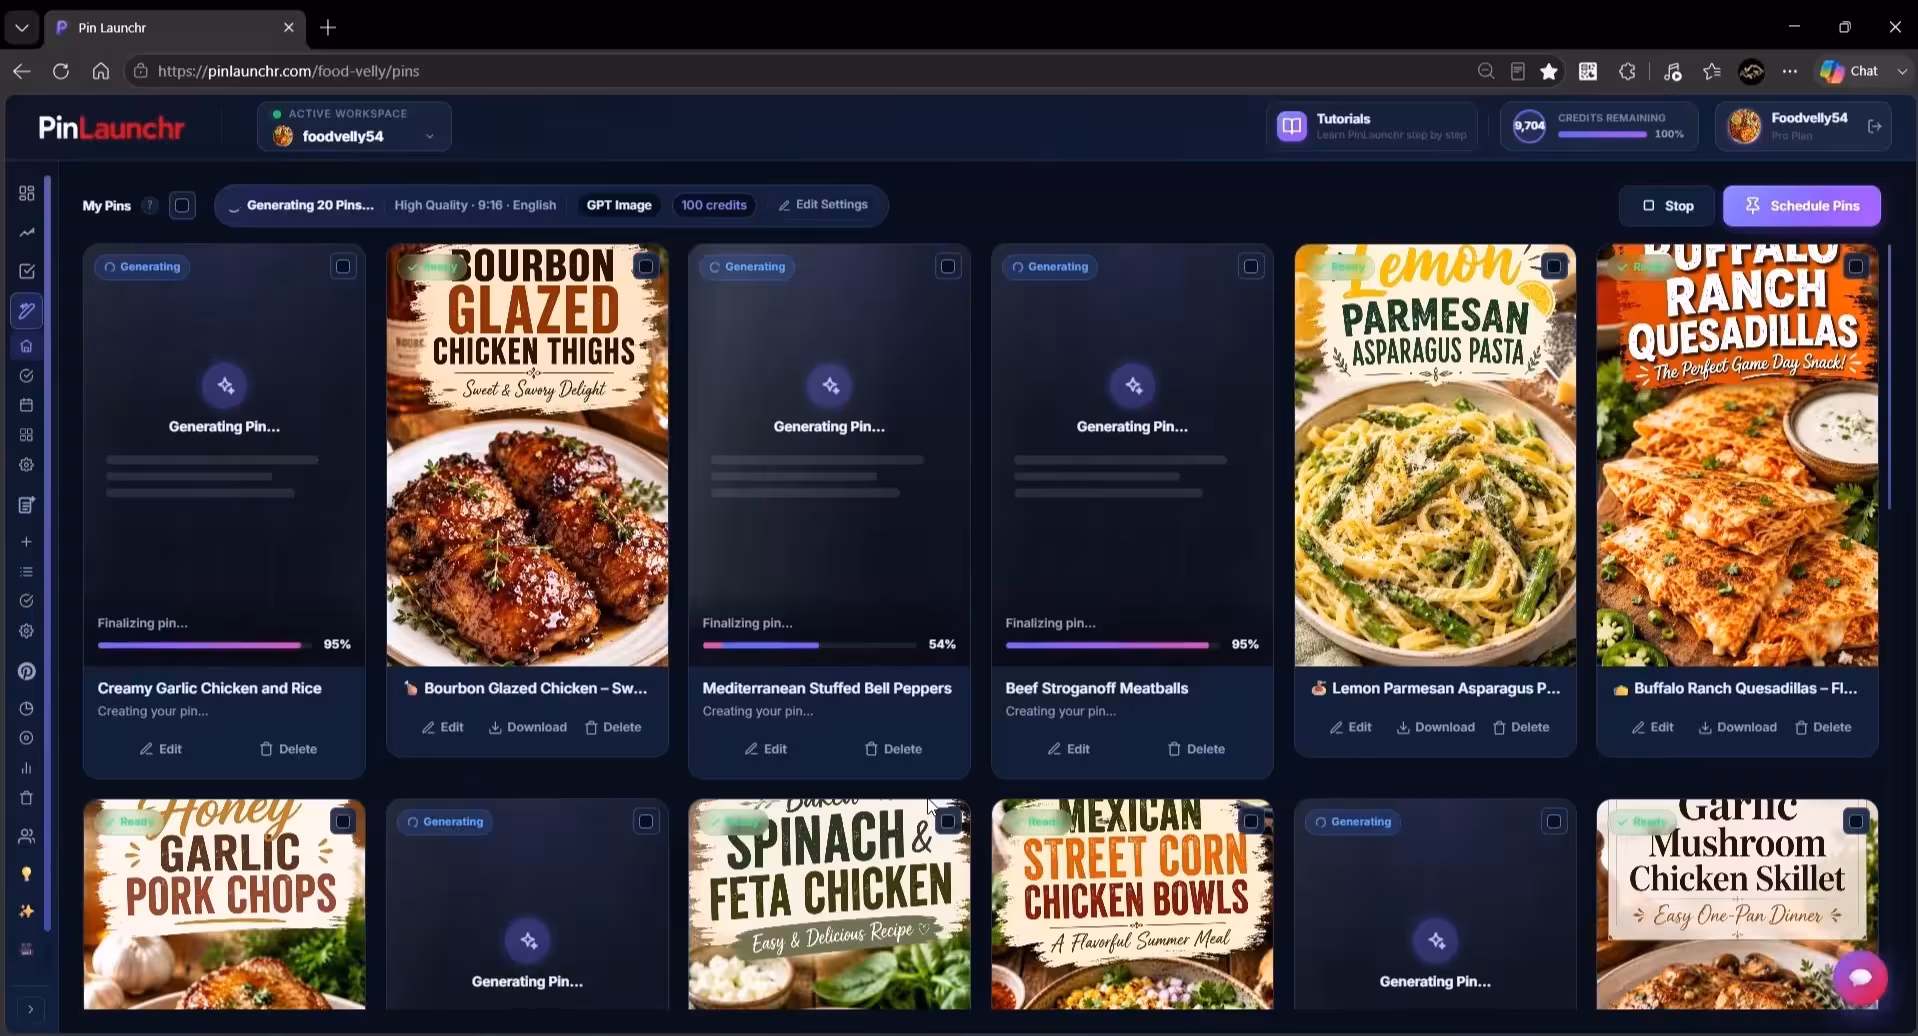Click the browser zoom out magnifier icon
This screenshot has width=1918, height=1036.
pos(1486,71)
